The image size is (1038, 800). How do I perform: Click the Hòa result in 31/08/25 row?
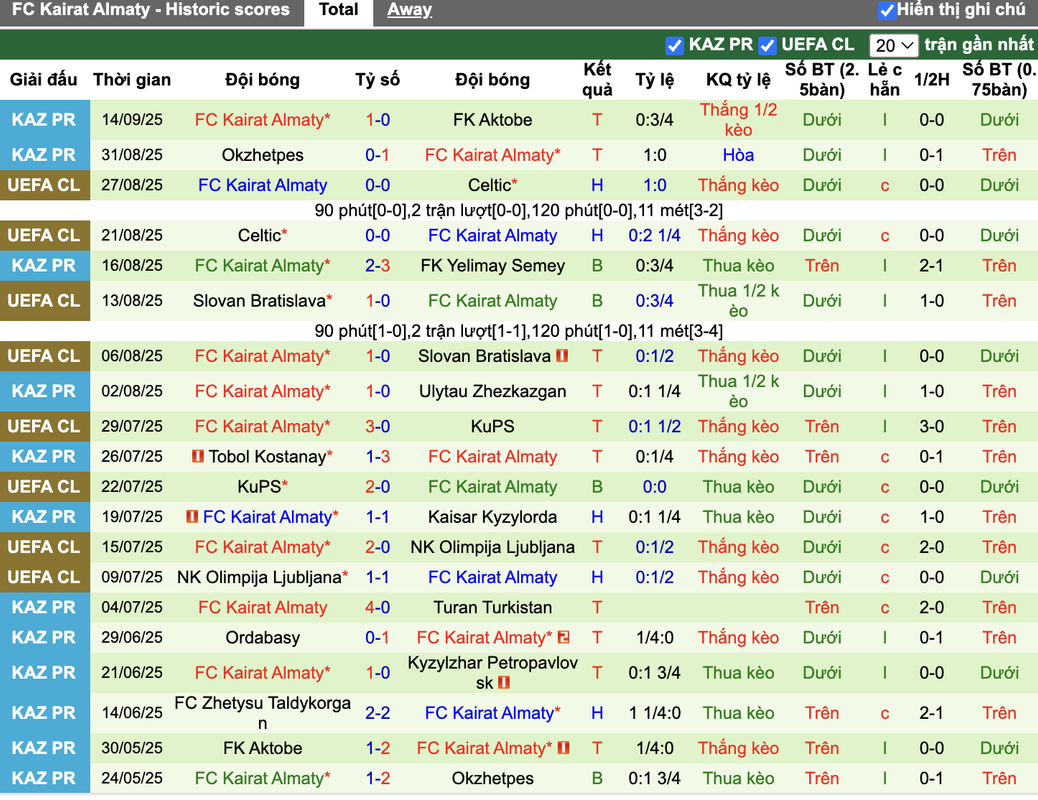click(x=738, y=155)
